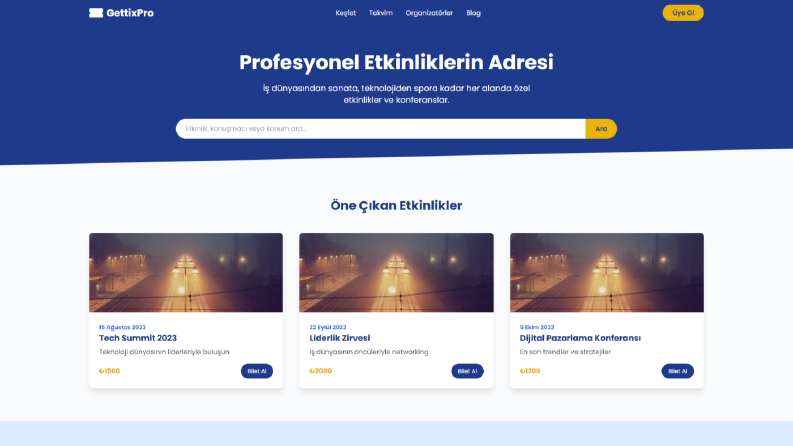Buy a ticket for Liderlik Zirvesi
This screenshot has width=793, height=446.
point(467,371)
